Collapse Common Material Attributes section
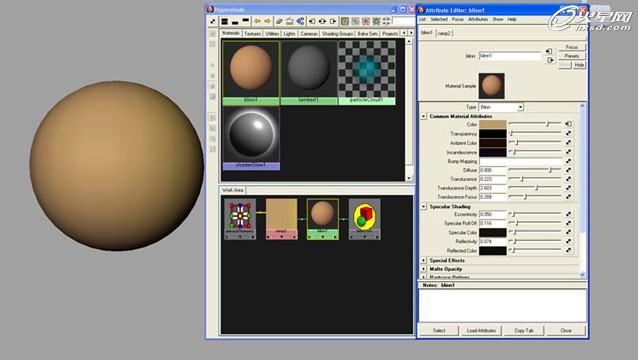Viewport: 638px width, 360px height. point(423,116)
